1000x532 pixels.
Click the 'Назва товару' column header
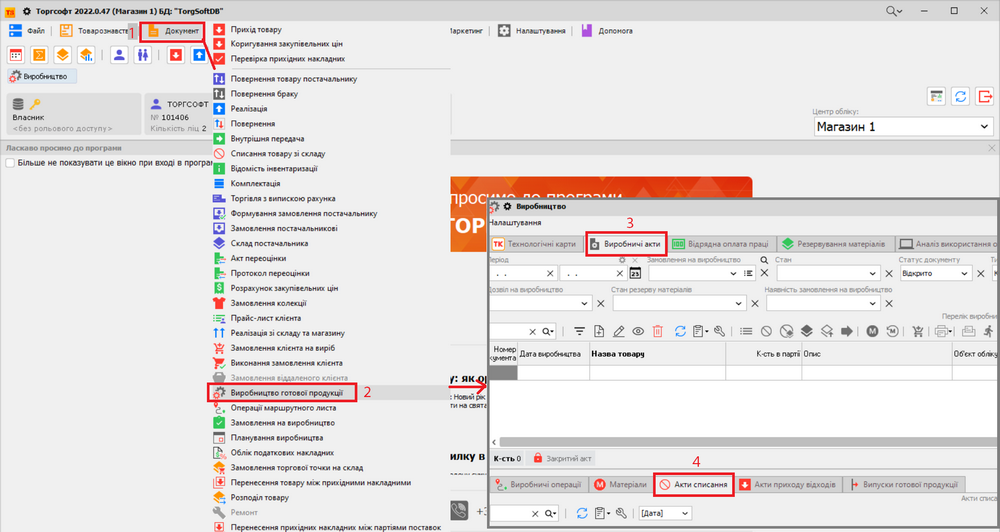pyautogui.click(x=617, y=354)
